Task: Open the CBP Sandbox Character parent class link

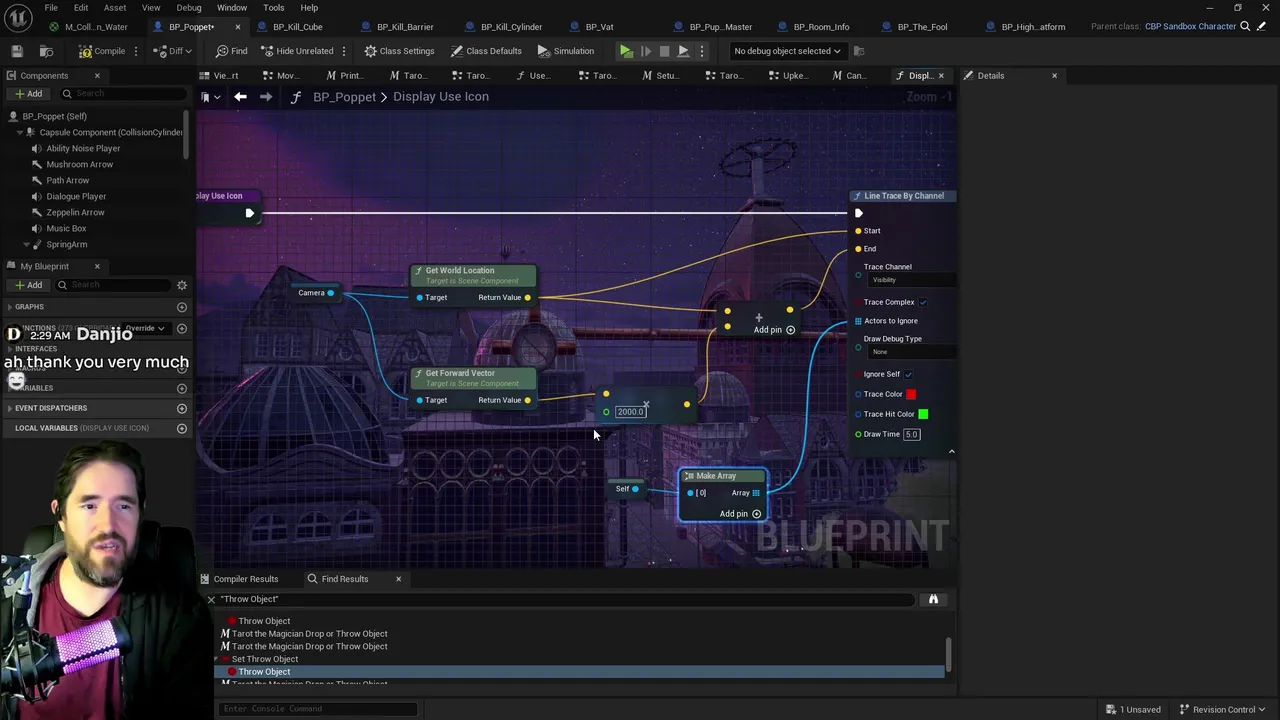Action: click(x=1190, y=27)
